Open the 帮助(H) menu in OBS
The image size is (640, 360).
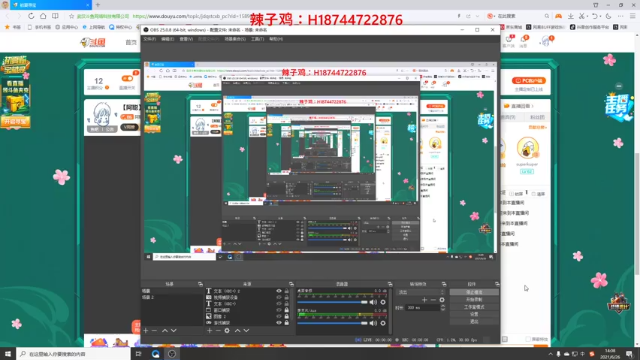point(276,39)
